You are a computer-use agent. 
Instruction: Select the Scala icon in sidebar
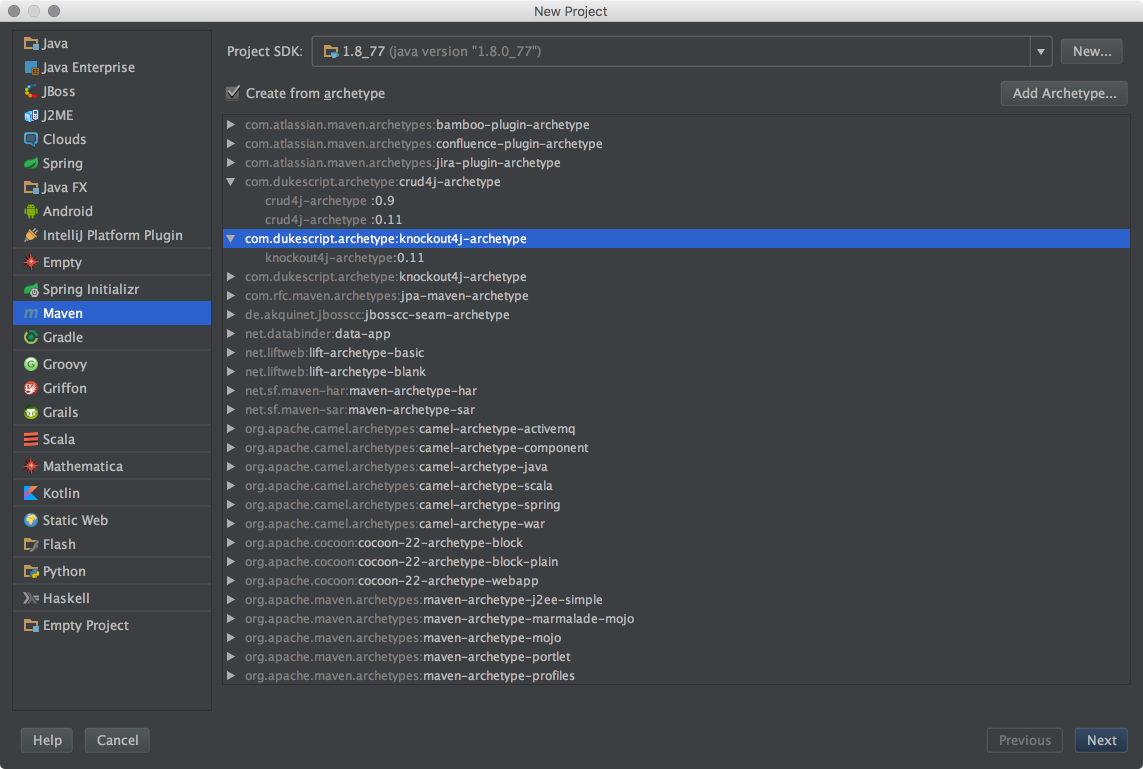(x=31, y=440)
